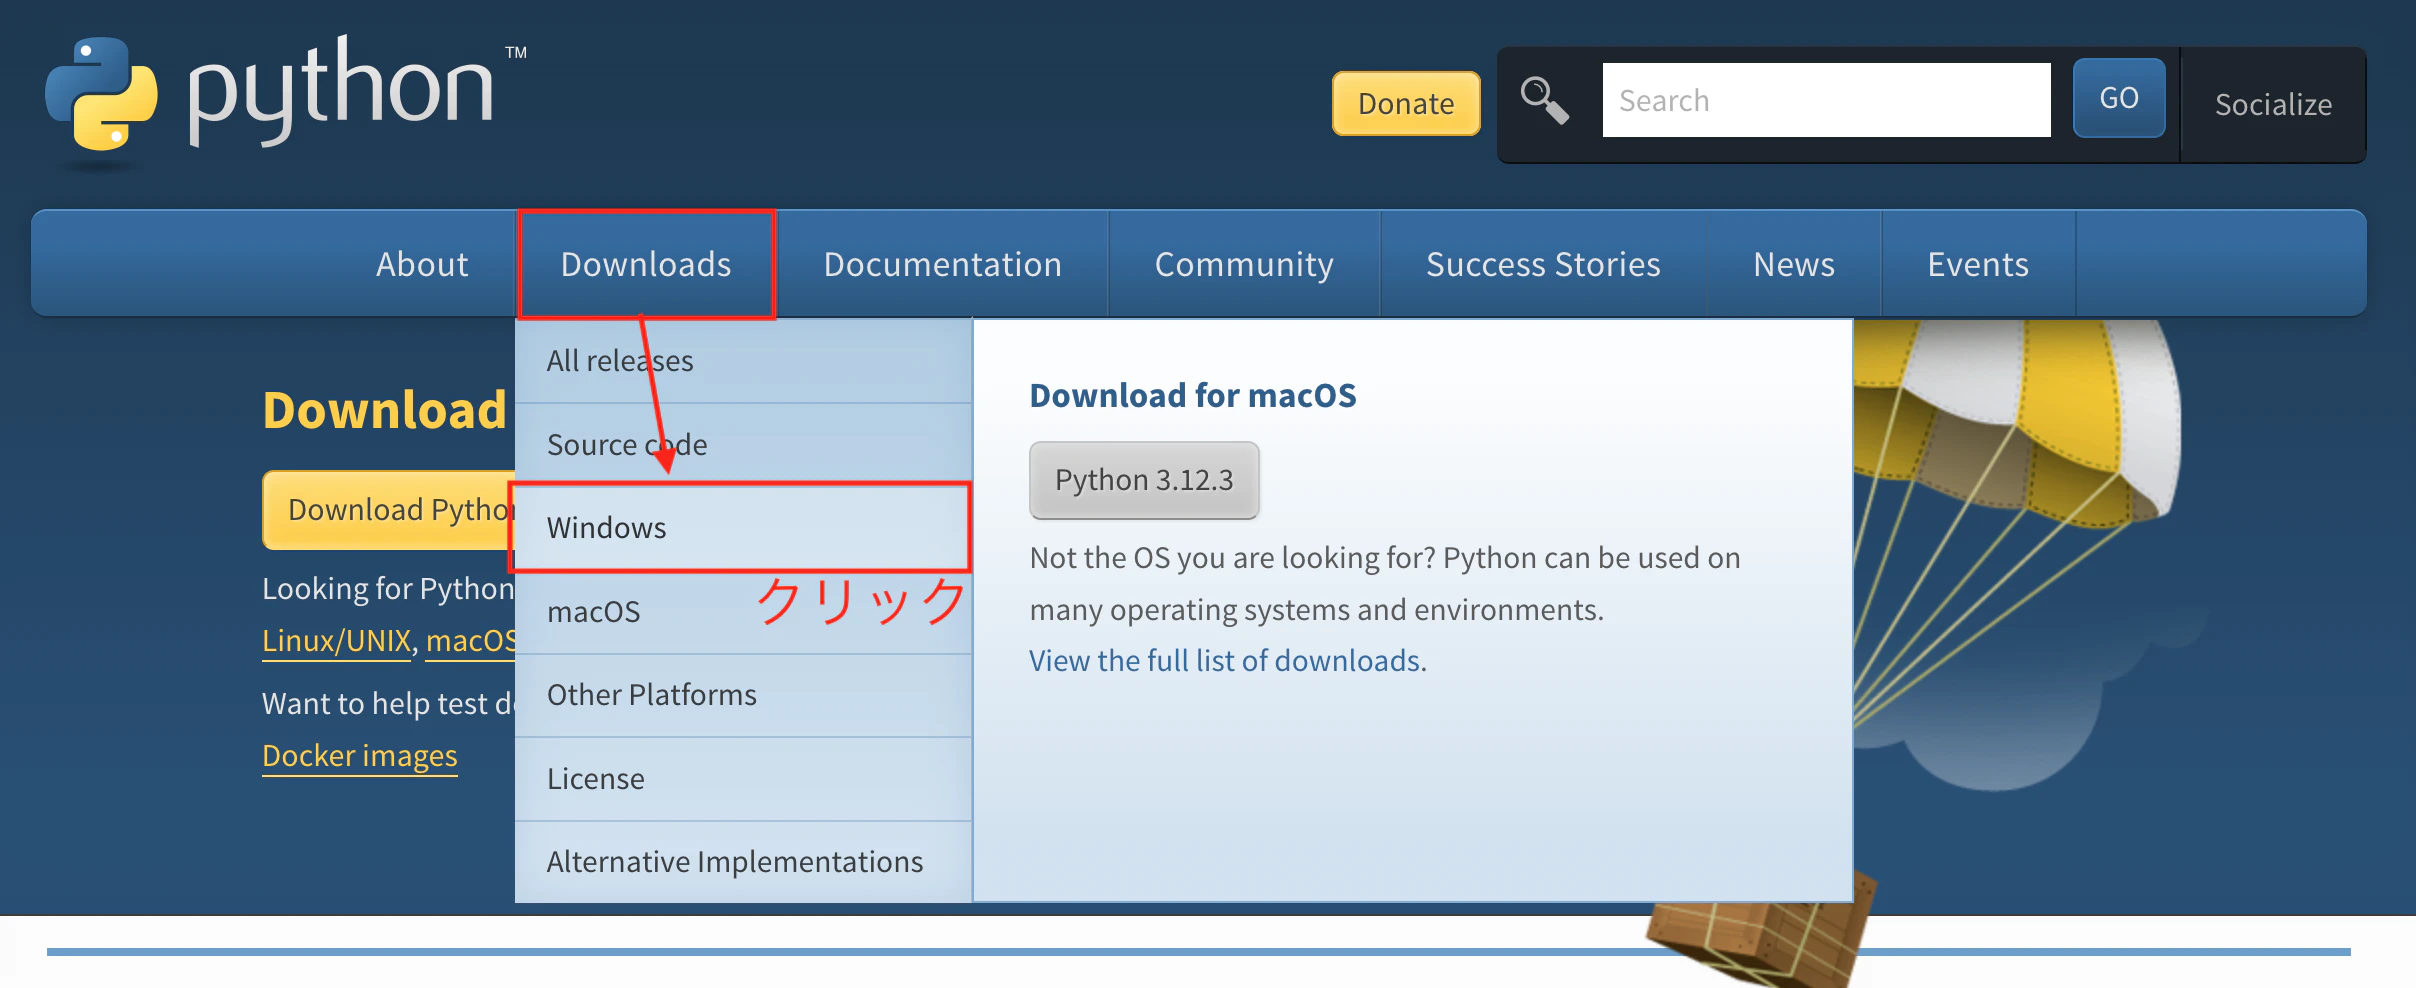Click the GO search button
Screen dimensions: 2416x988
(2119, 98)
